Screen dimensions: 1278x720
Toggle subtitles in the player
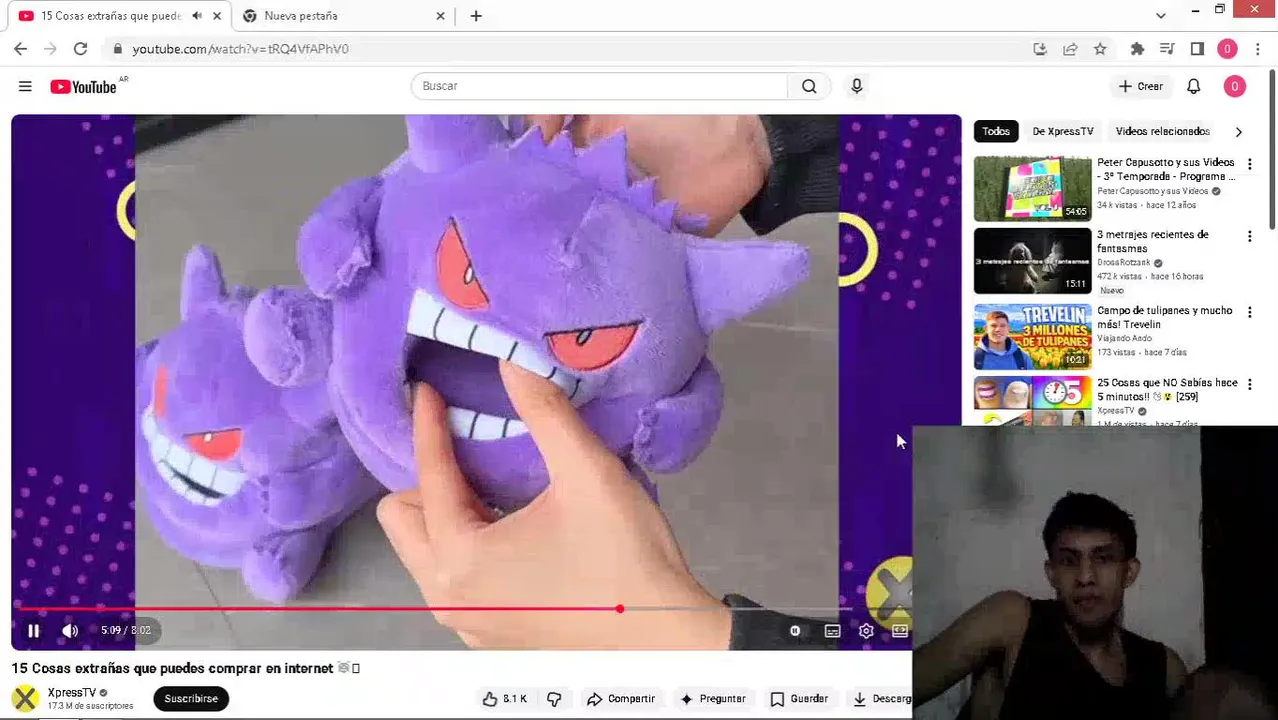(832, 631)
